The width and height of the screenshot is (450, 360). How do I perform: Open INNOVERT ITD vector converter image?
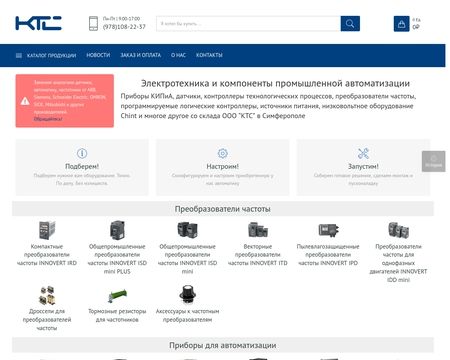point(258,230)
